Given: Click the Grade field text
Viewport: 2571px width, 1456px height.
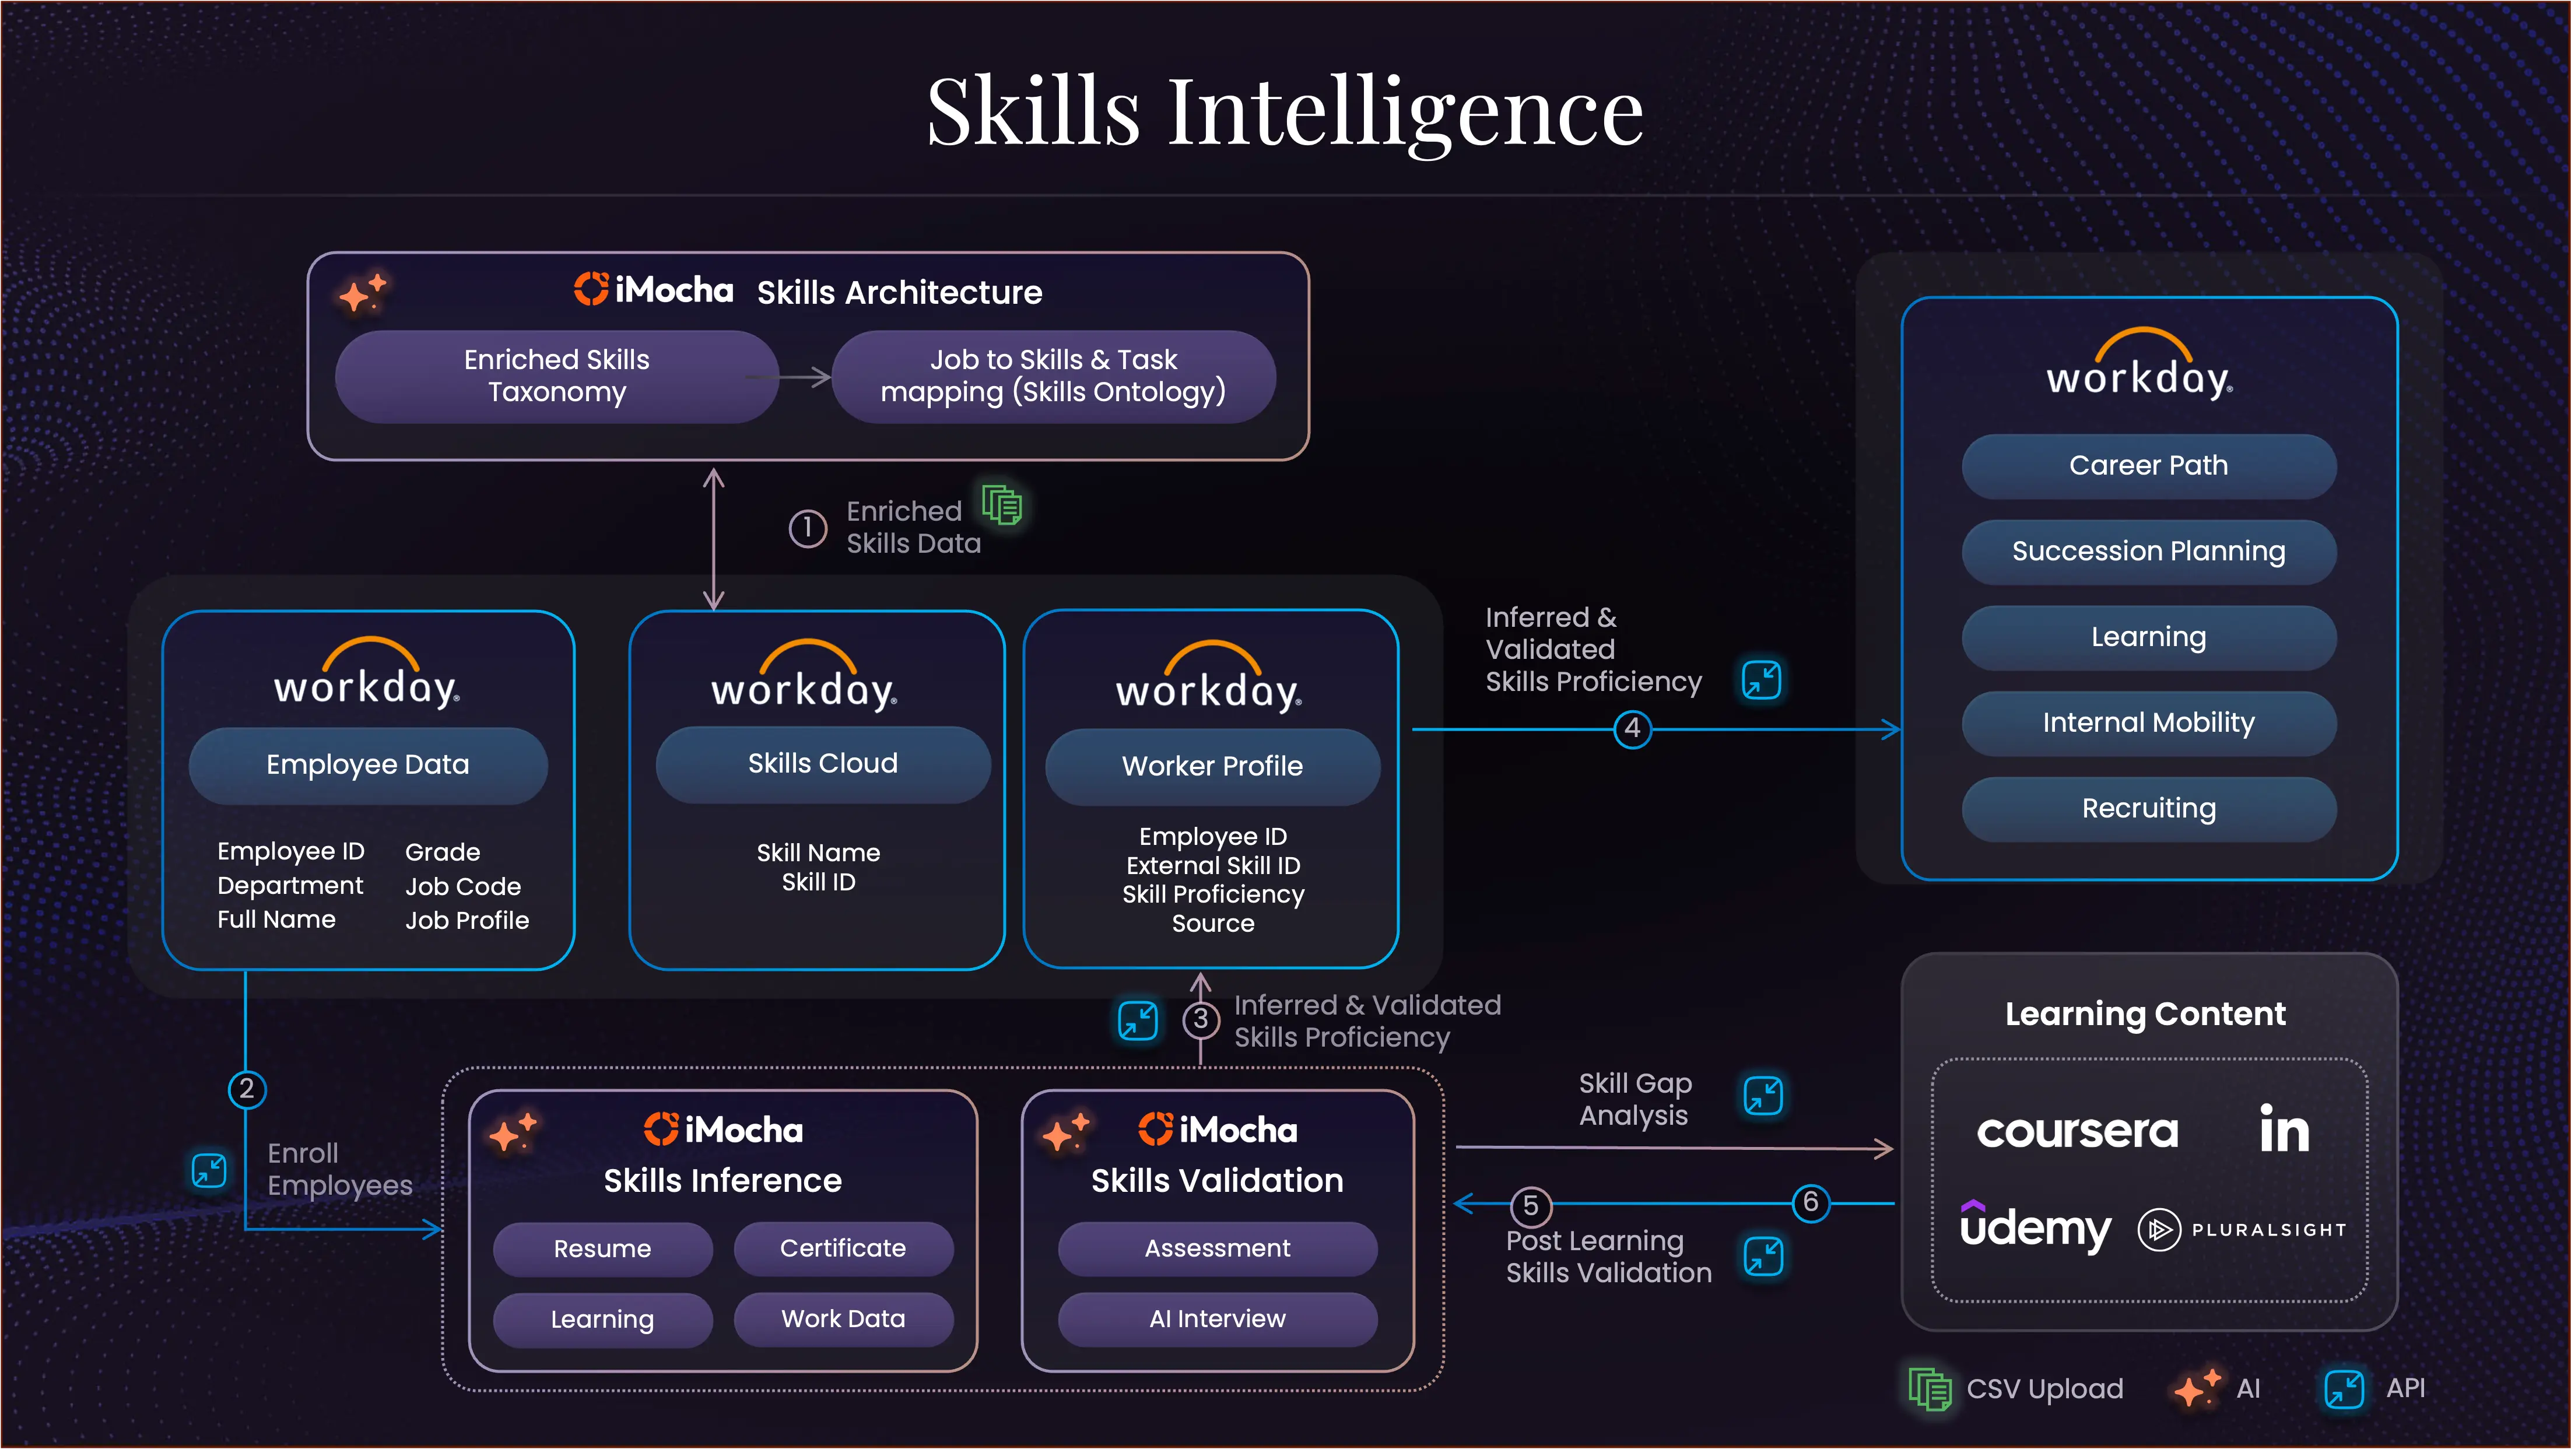Looking at the screenshot, I should [x=443, y=853].
